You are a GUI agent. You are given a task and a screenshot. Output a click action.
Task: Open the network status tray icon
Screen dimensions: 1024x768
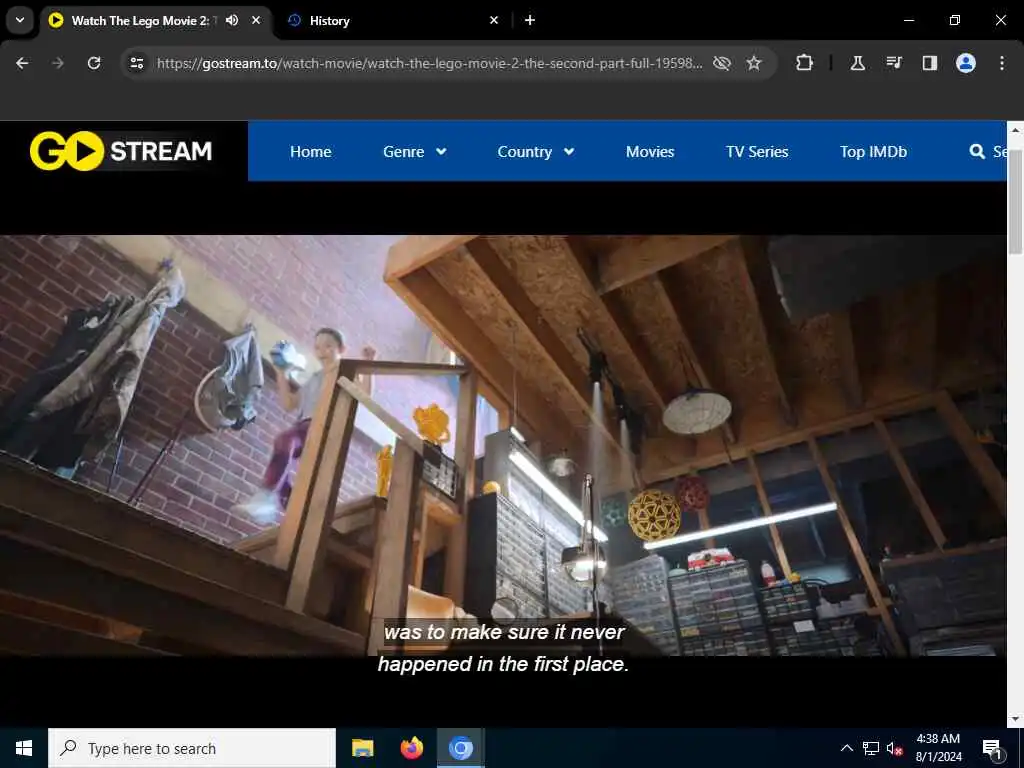coord(871,748)
